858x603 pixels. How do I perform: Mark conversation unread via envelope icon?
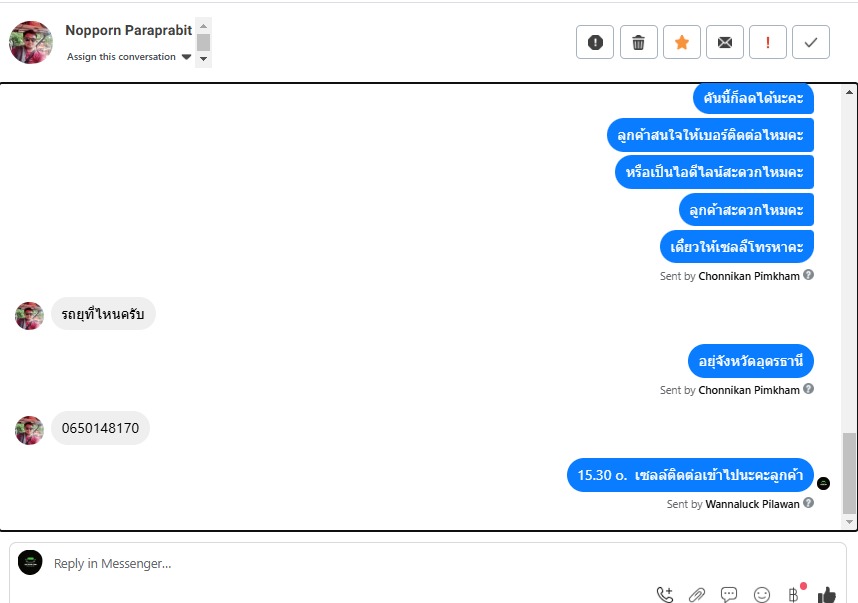725,42
